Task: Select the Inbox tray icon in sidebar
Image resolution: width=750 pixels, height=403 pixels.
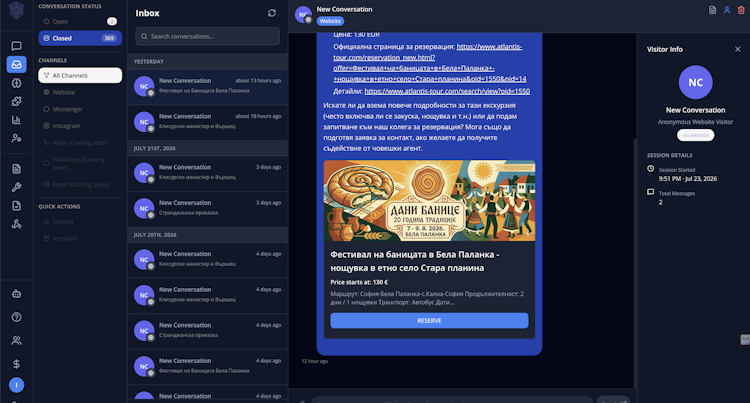Action: pyautogui.click(x=16, y=65)
